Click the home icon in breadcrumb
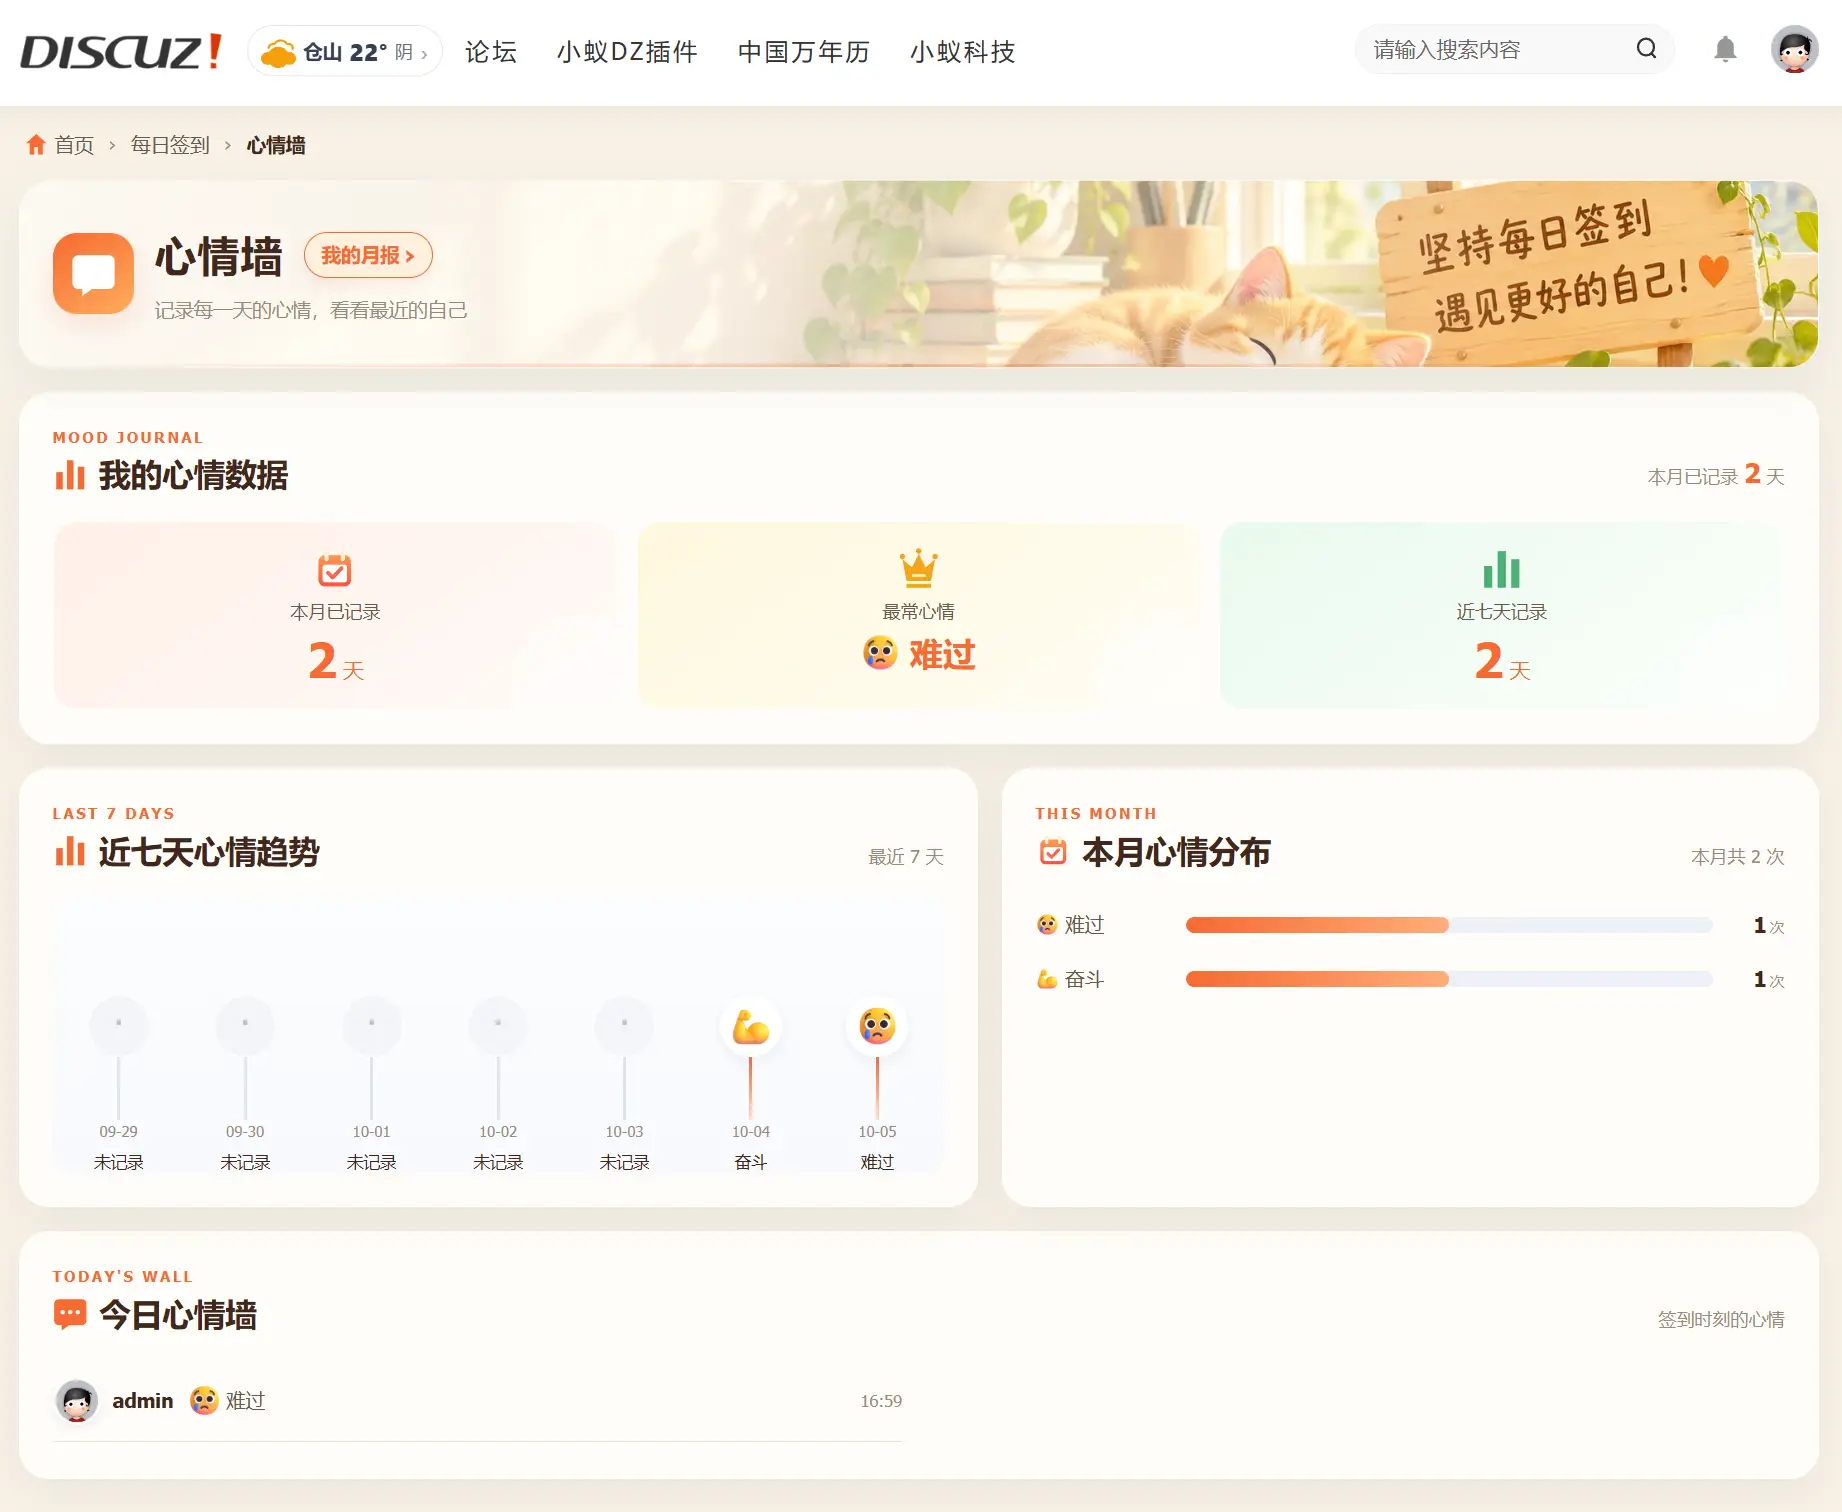This screenshot has width=1842, height=1512. coord(36,145)
